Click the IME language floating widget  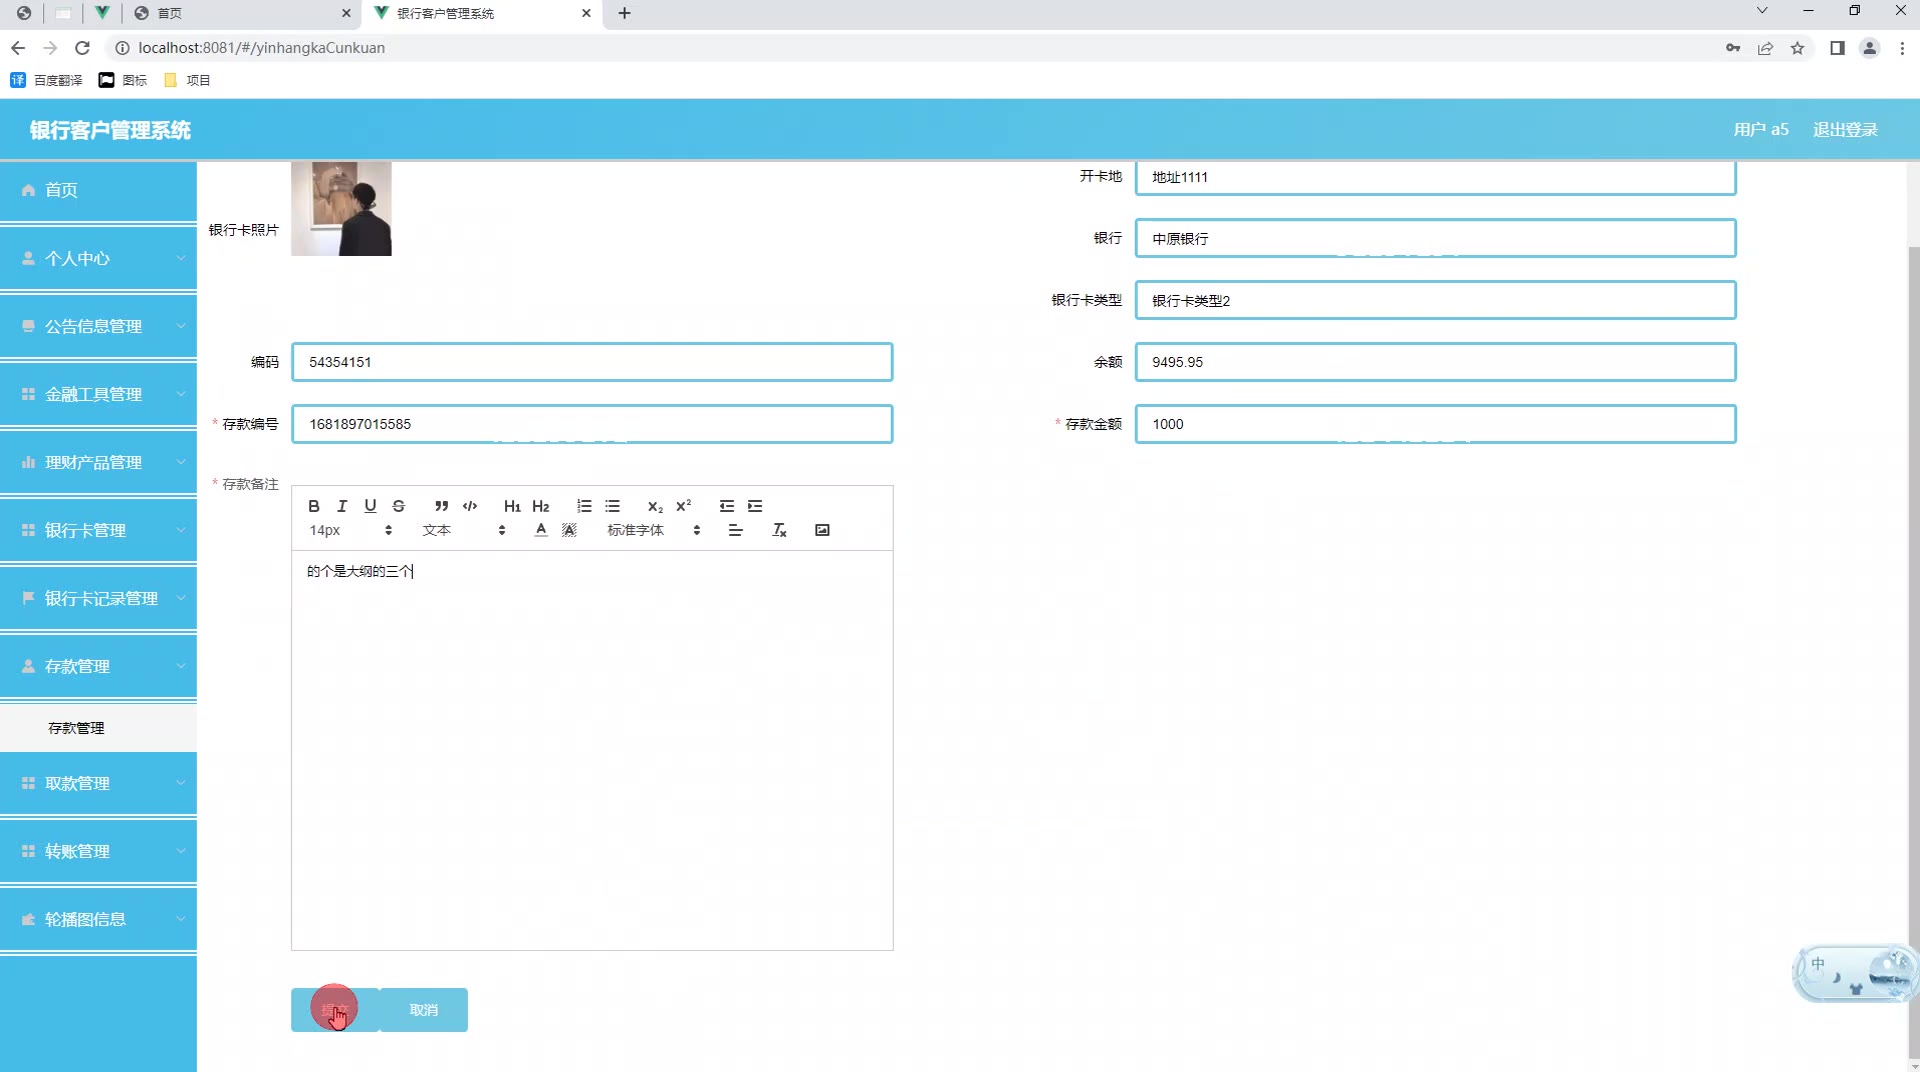[1855, 973]
